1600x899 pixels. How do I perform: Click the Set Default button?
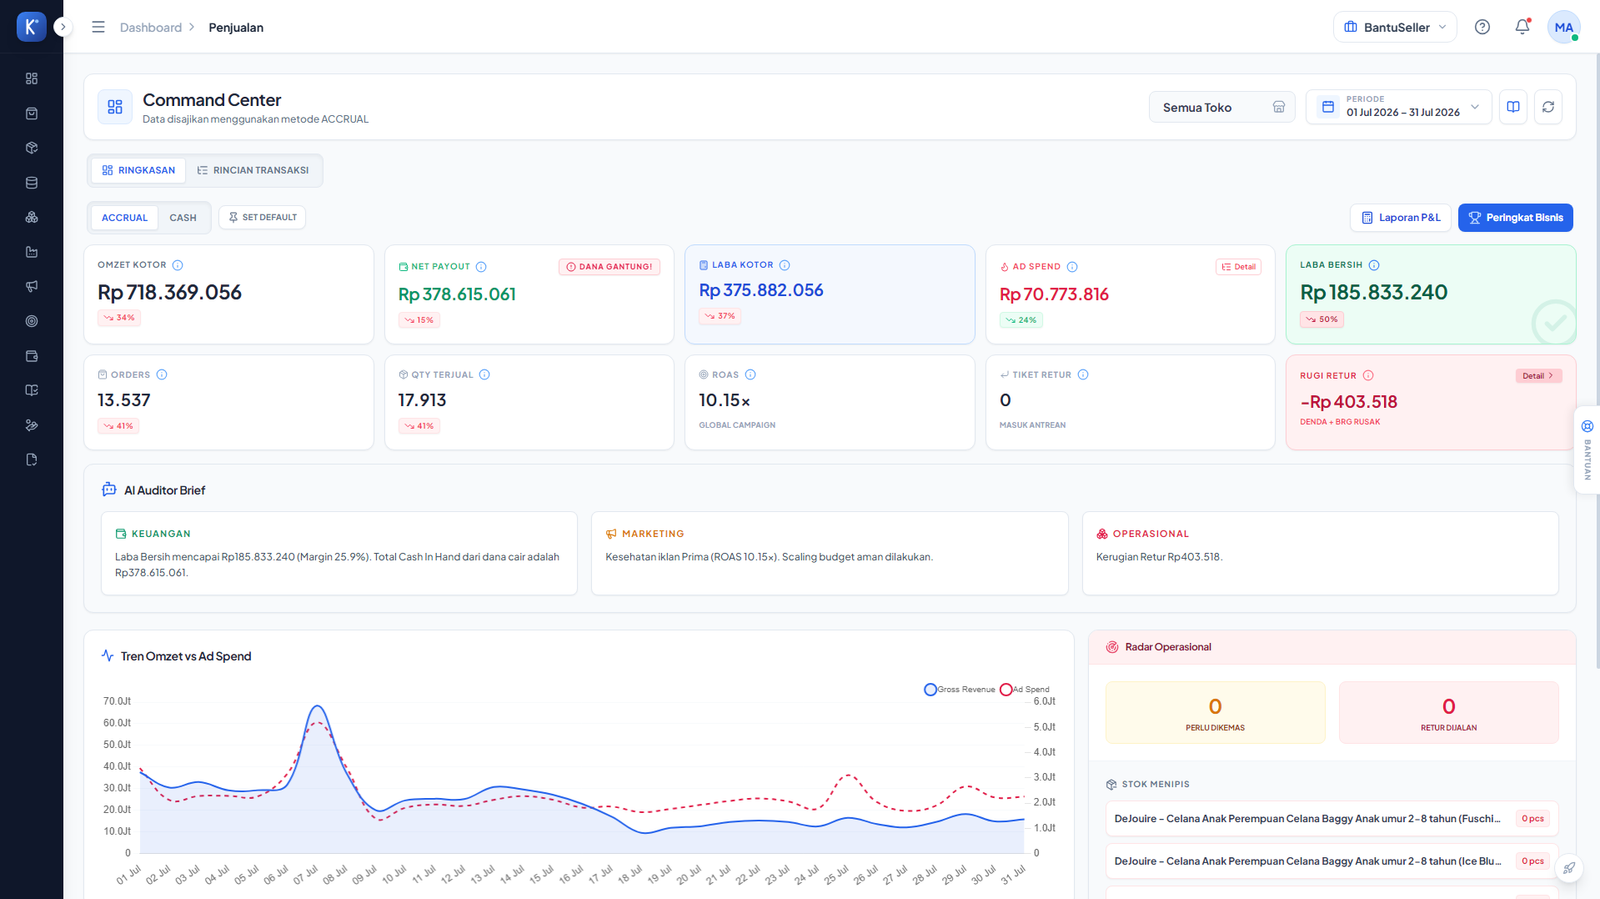coord(262,217)
